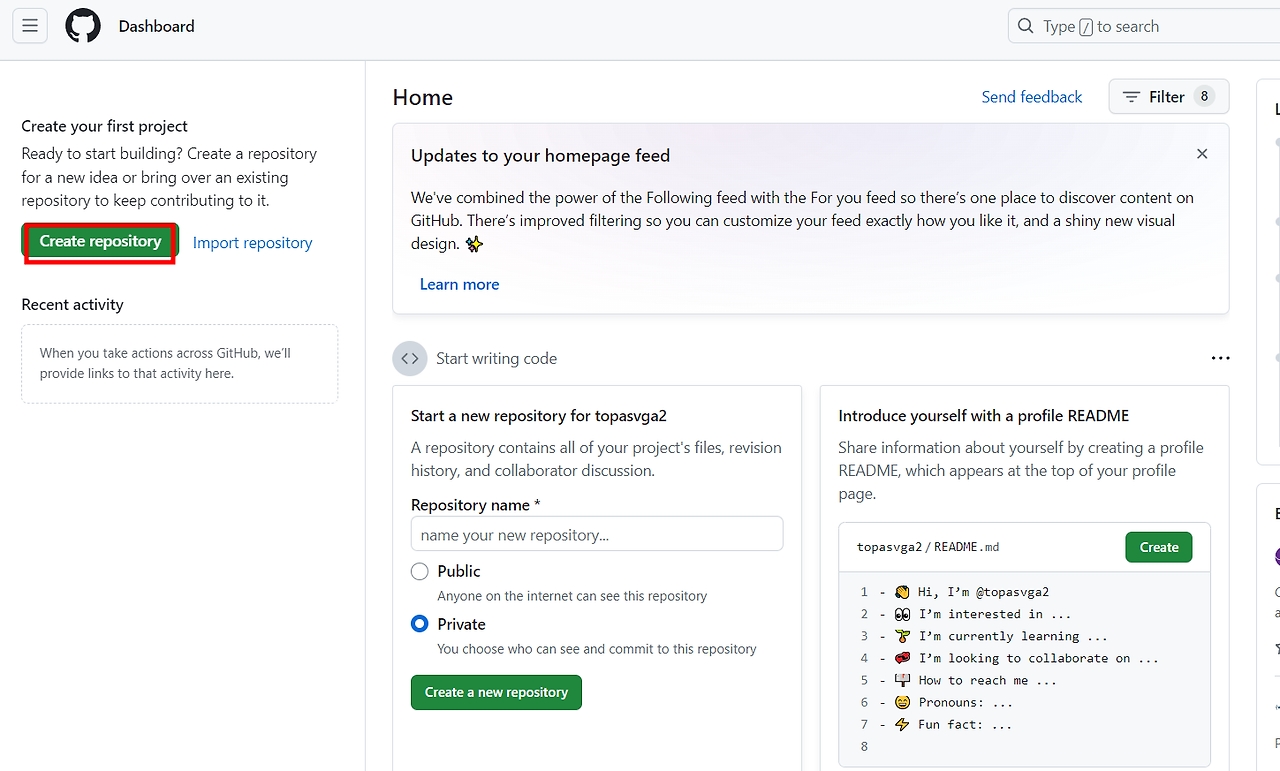This screenshot has width=1280, height=771.
Task: Click the Dashboard header title
Action: [x=156, y=26]
